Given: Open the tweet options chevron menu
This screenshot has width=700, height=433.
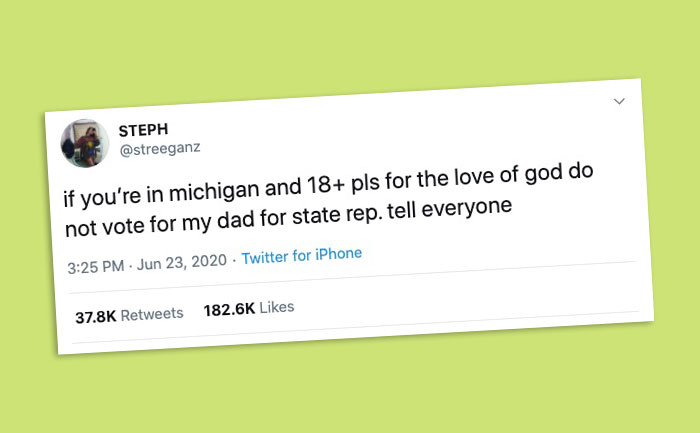Looking at the screenshot, I should pyautogui.click(x=619, y=101).
